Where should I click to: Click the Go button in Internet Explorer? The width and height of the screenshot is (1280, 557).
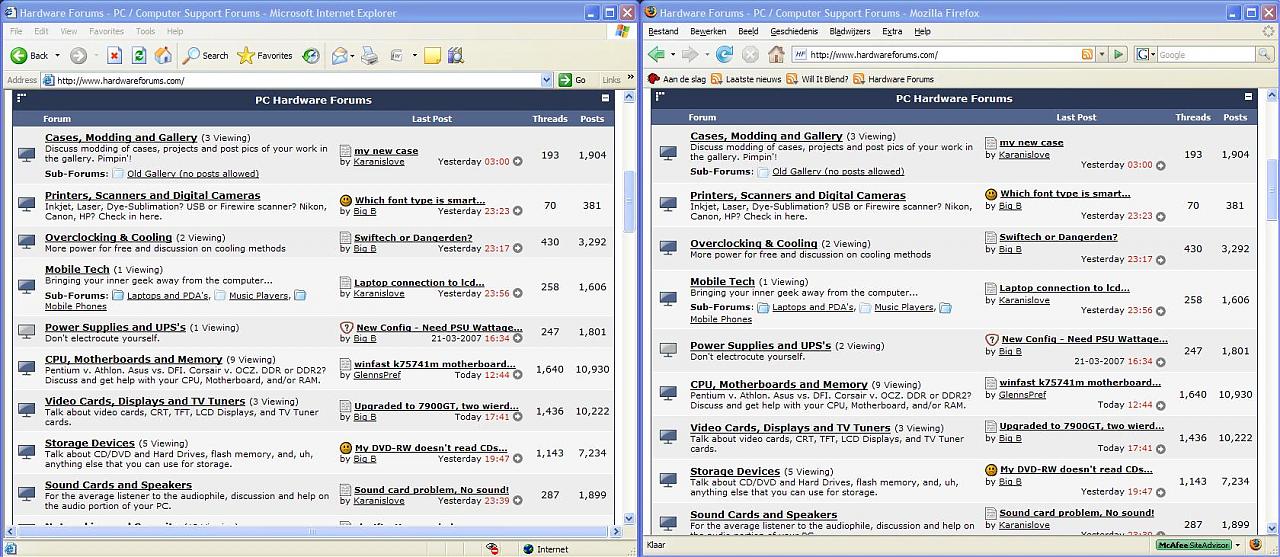[x=574, y=80]
